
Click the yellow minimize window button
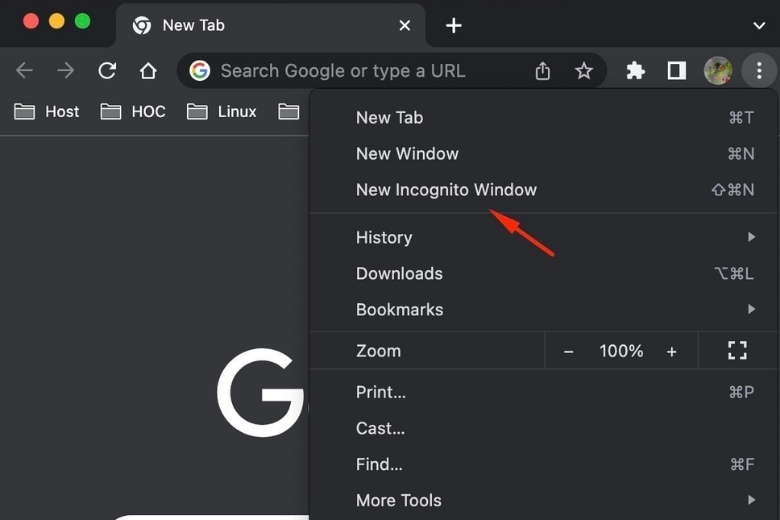click(x=57, y=21)
